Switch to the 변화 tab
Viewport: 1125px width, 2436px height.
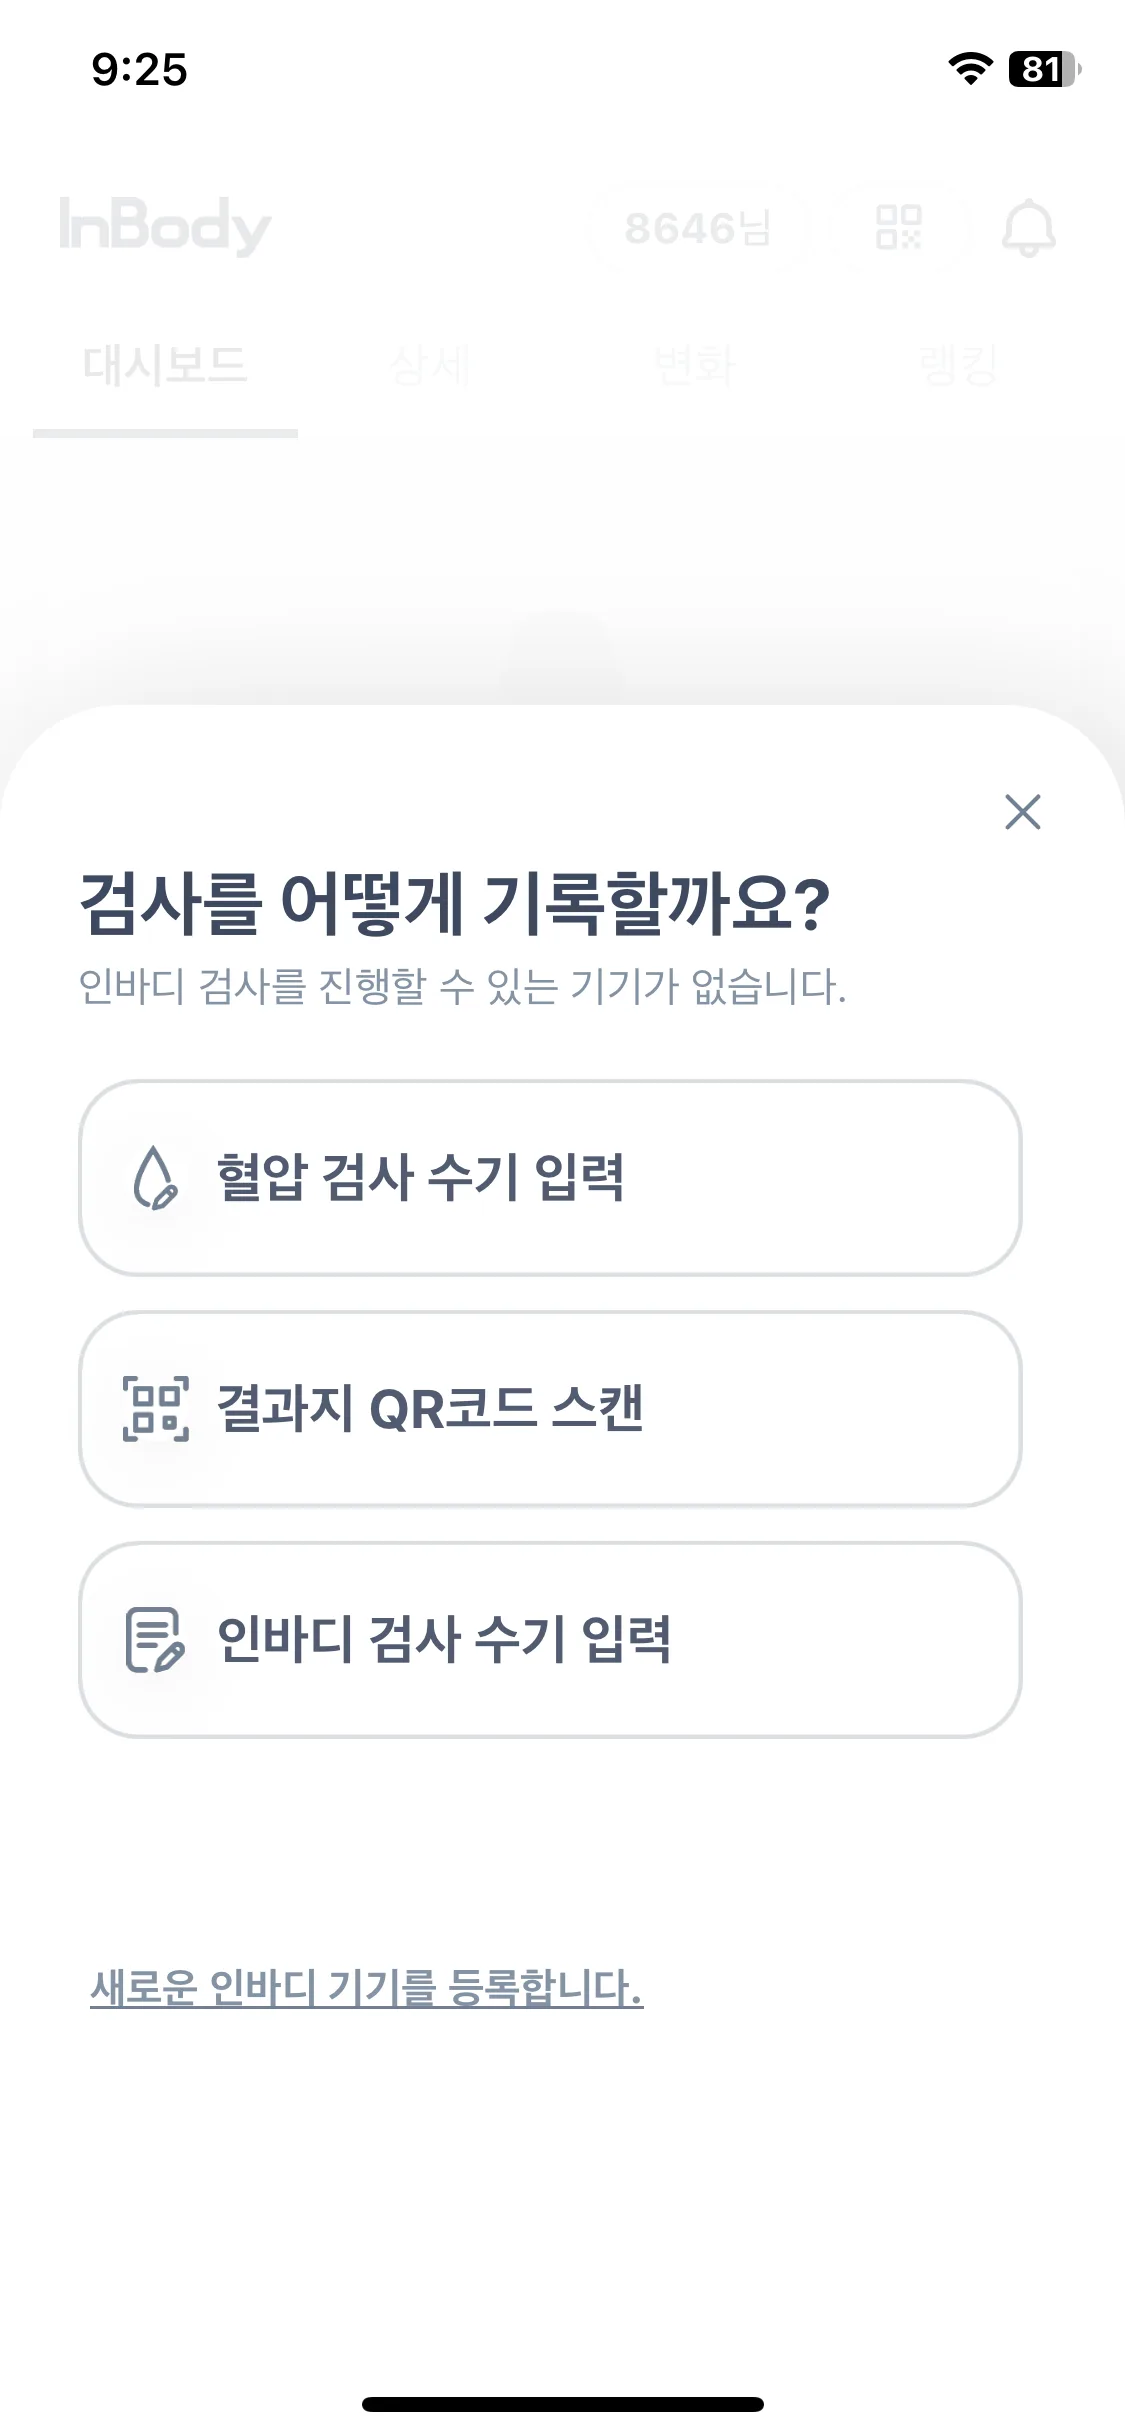[695, 365]
